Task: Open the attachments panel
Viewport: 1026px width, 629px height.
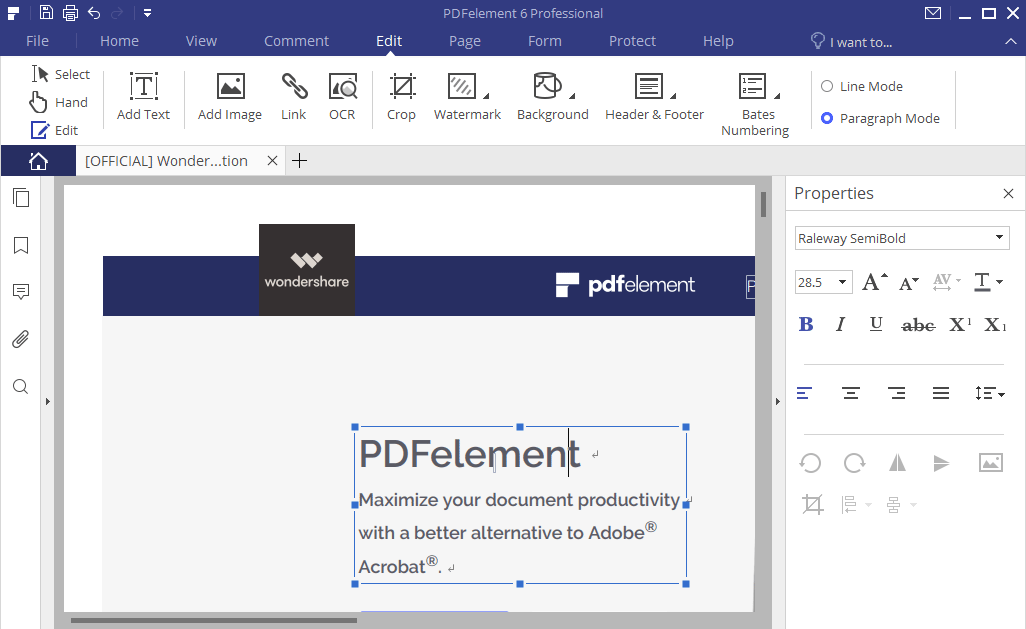Action: [x=21, y=339]
